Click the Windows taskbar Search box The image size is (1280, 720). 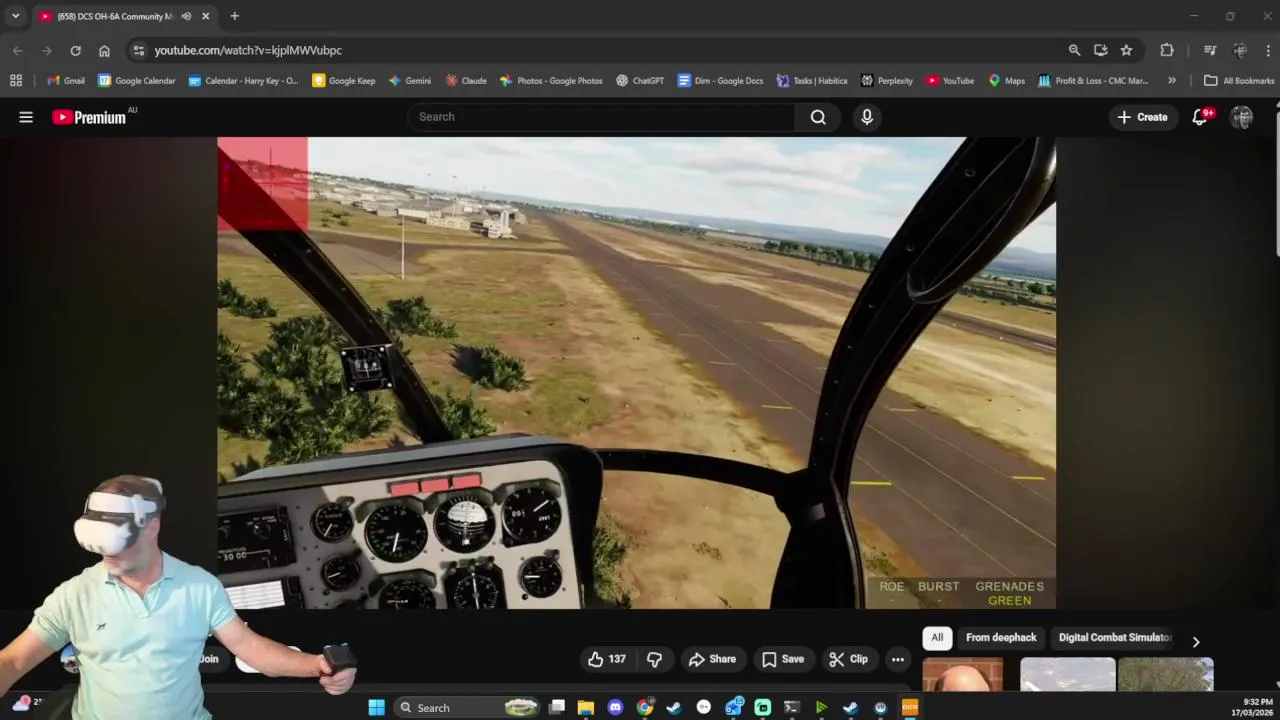tap(468, 707)
